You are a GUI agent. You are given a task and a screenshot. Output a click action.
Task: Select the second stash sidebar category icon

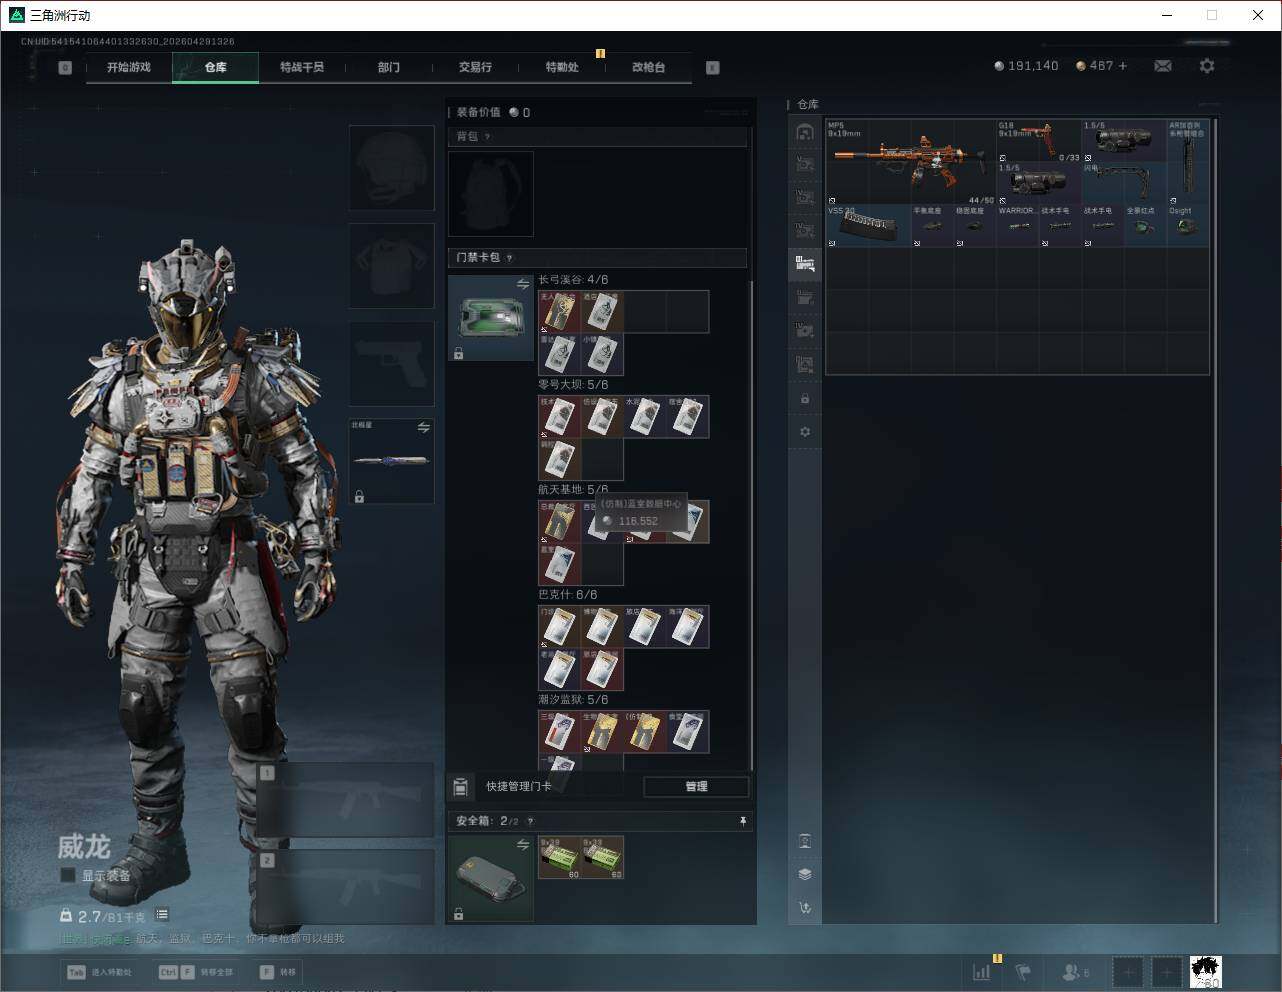pos(805,164)
